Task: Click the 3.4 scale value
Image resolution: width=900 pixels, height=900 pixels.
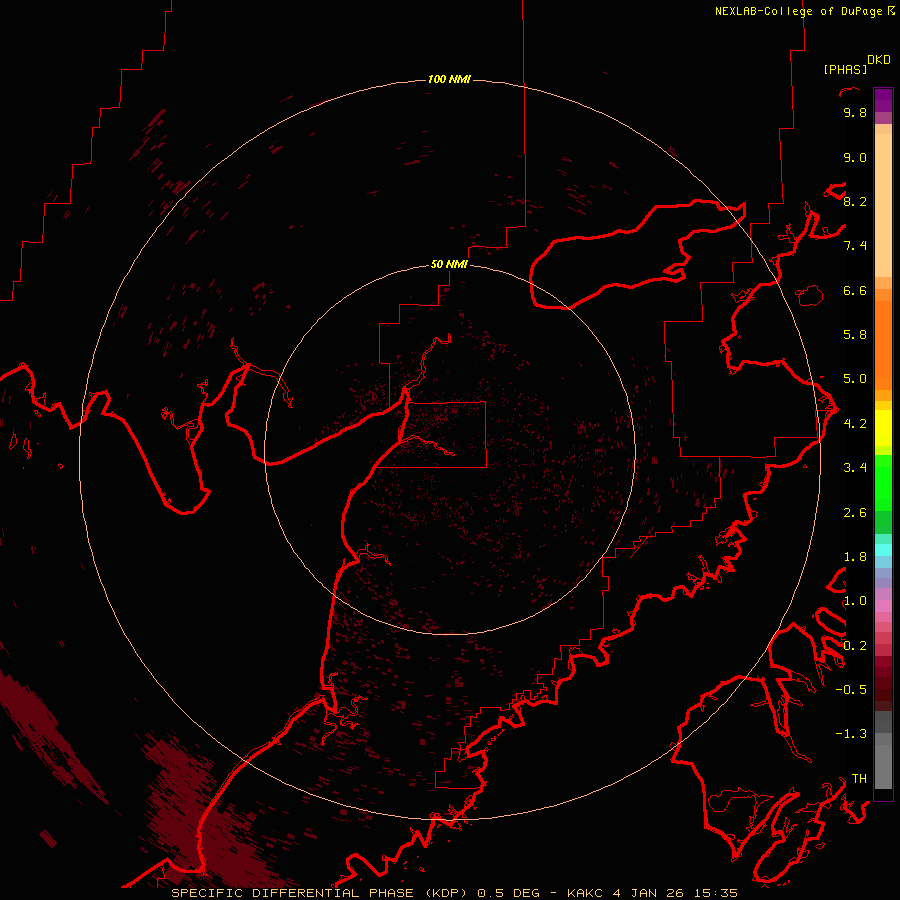Action: (x=855, y=468)
